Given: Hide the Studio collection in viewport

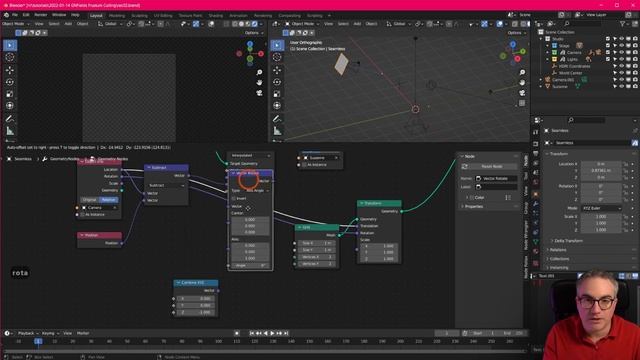Looking at the screenshot, I should (622, 39).
